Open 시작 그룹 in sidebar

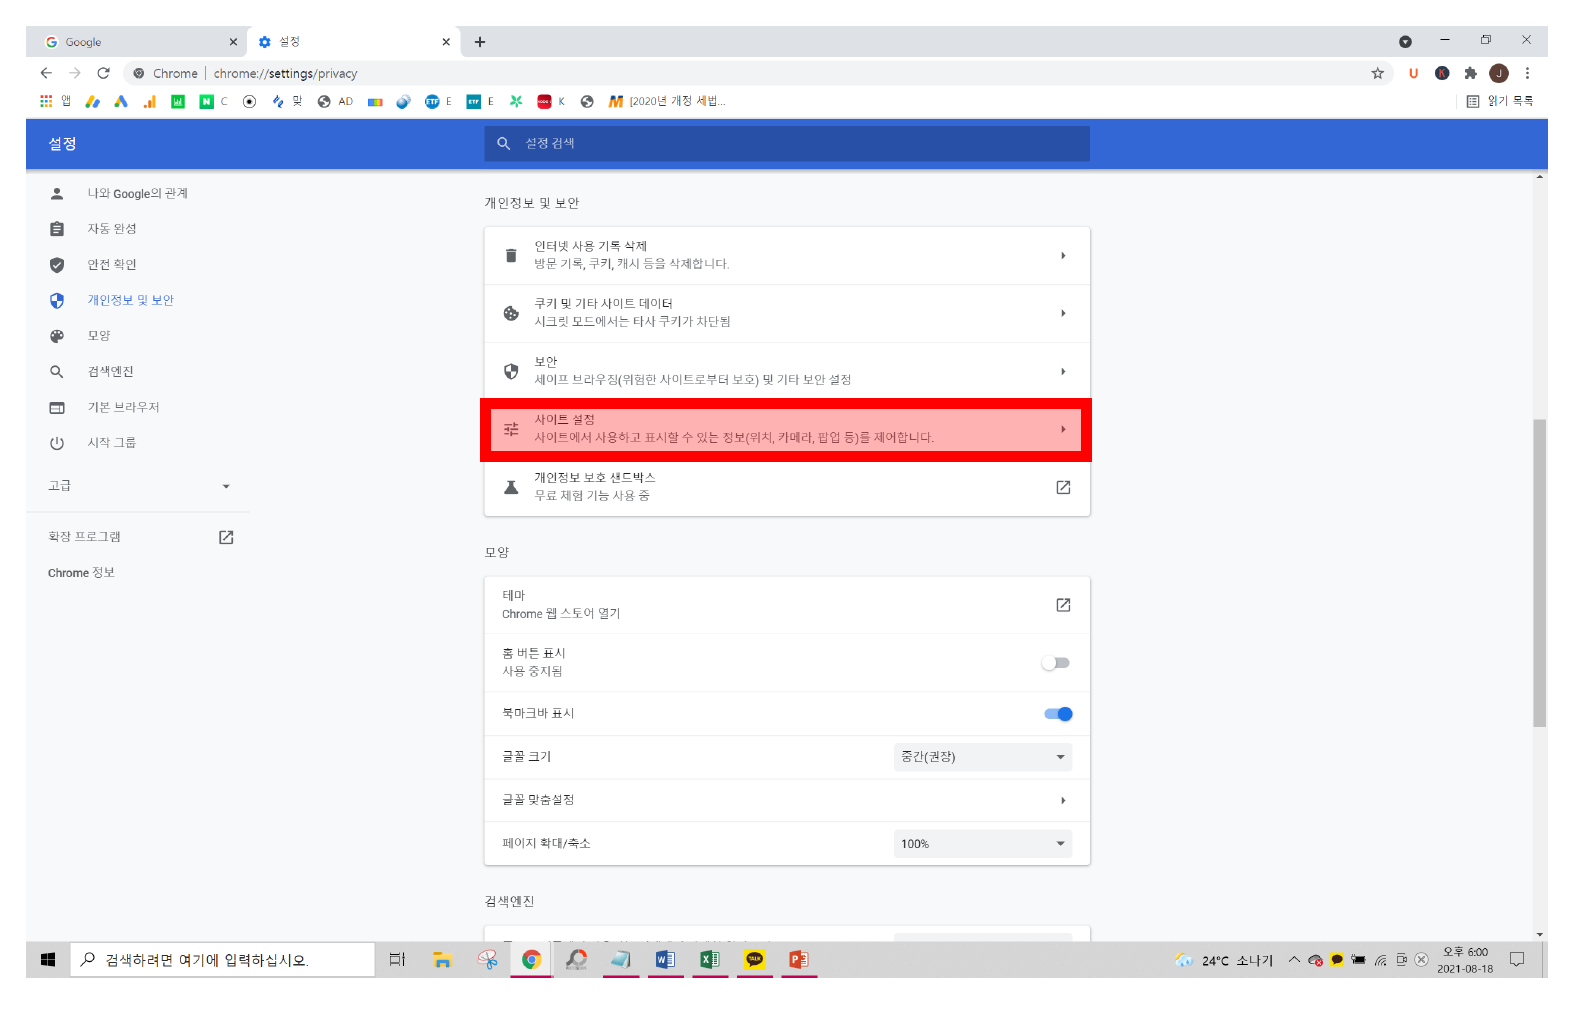tap(111, 443)
